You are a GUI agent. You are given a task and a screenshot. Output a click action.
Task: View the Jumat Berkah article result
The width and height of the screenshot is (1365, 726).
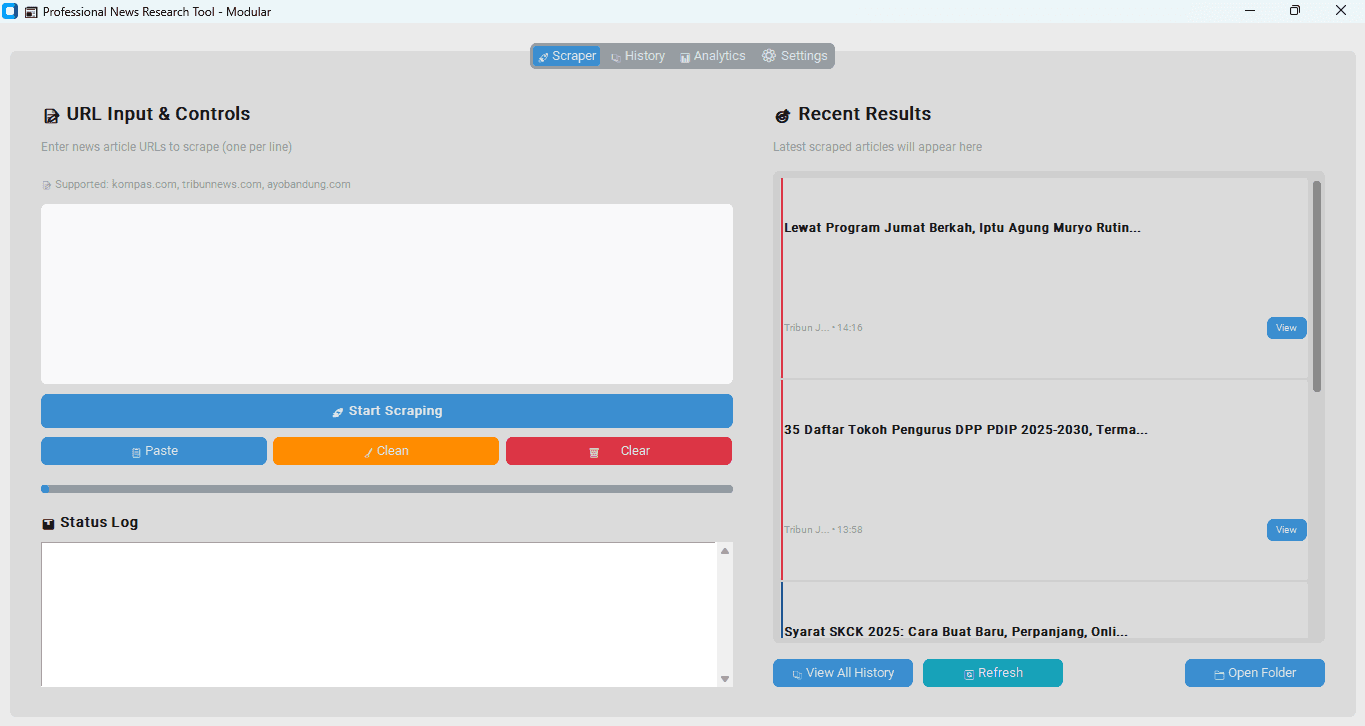tap(1286, 327)
